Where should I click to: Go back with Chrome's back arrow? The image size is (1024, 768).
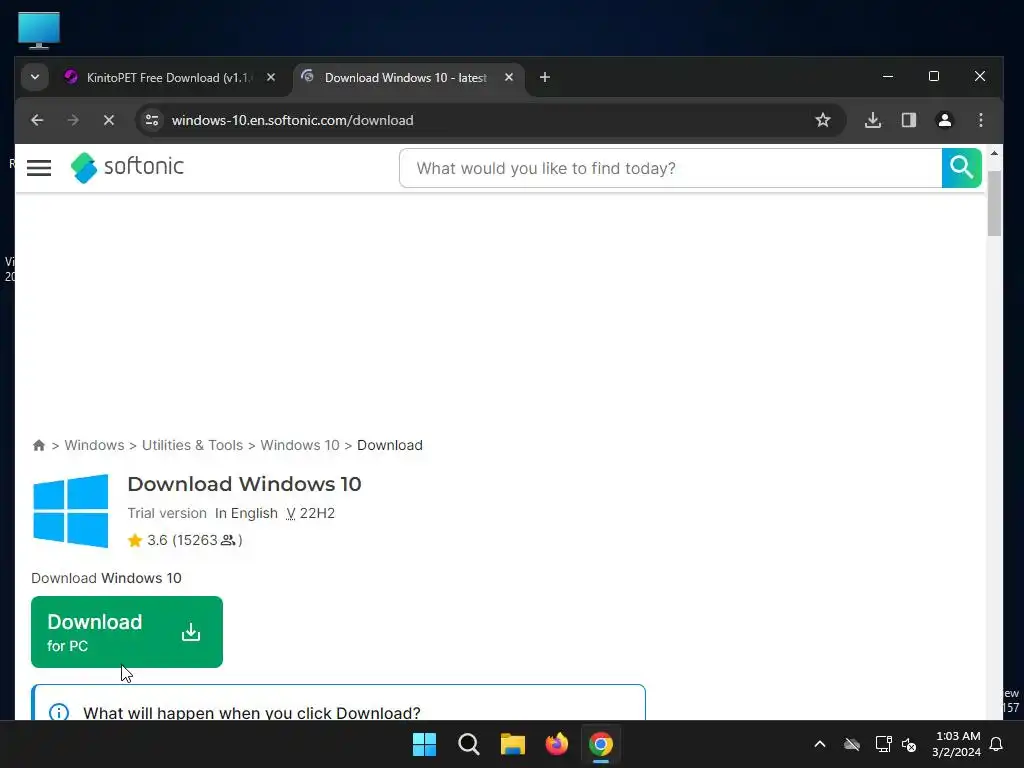click(x=37, y=120)
